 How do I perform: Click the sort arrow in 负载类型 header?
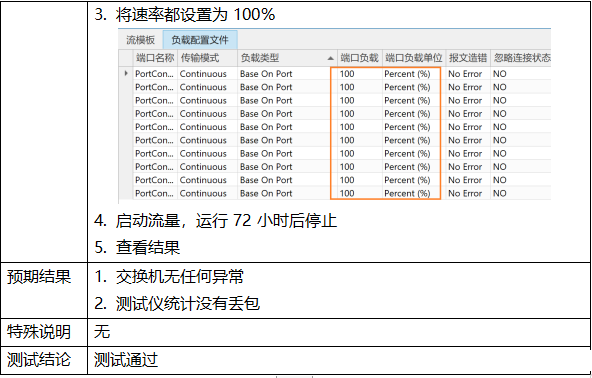click(x=330, y=58)
